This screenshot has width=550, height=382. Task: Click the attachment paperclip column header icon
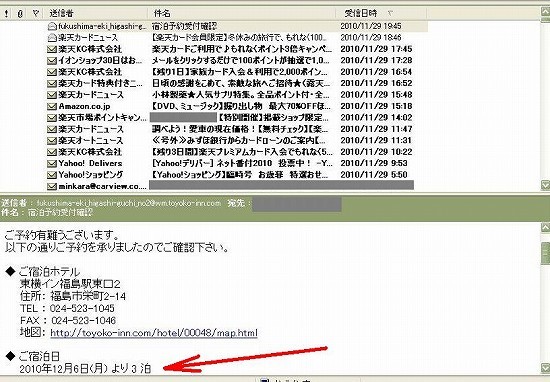pyautogui.click(x=20, y=14)
